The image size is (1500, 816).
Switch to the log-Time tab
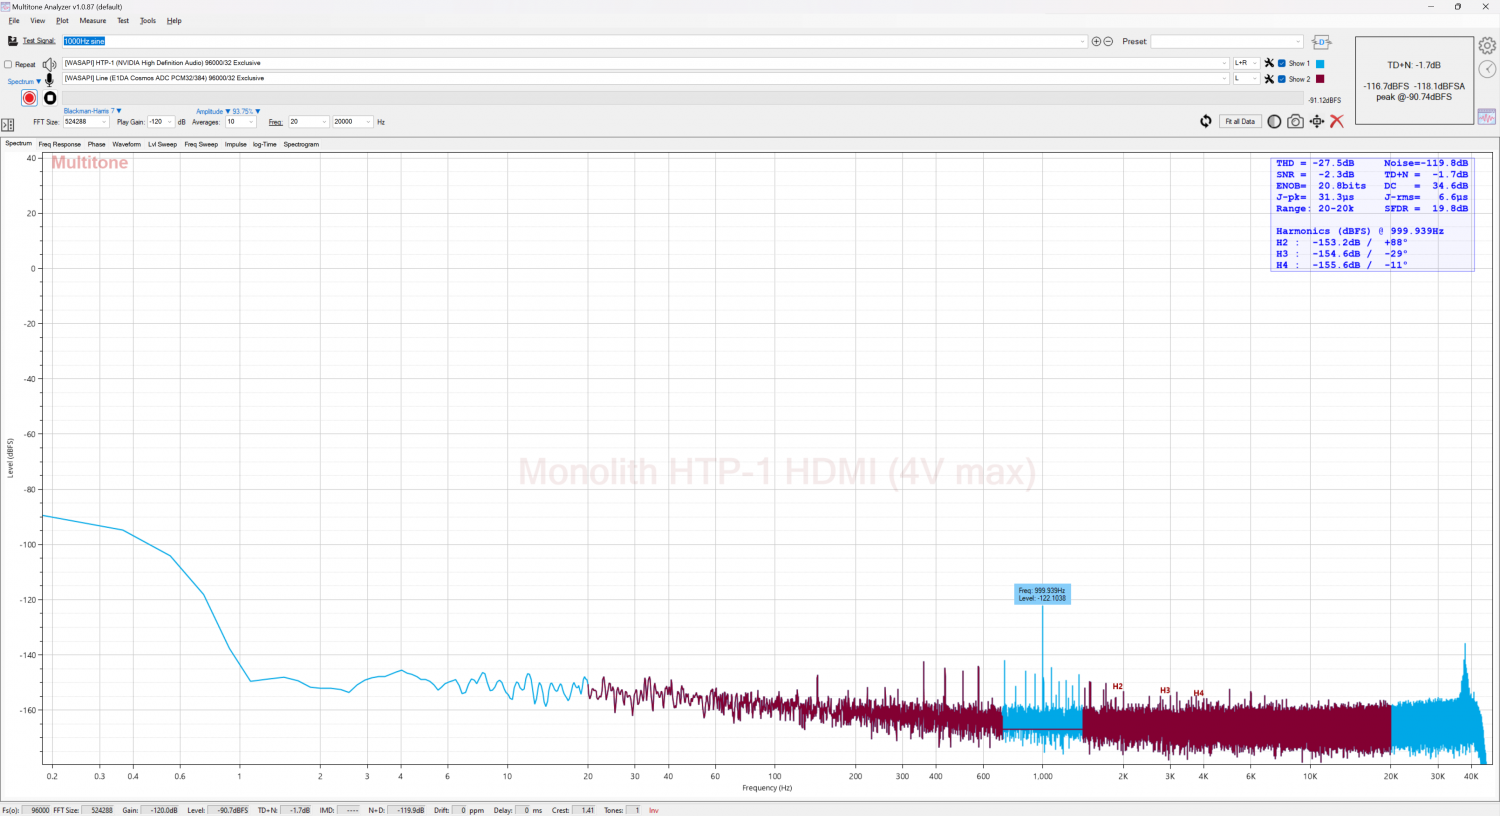[265, 144]
